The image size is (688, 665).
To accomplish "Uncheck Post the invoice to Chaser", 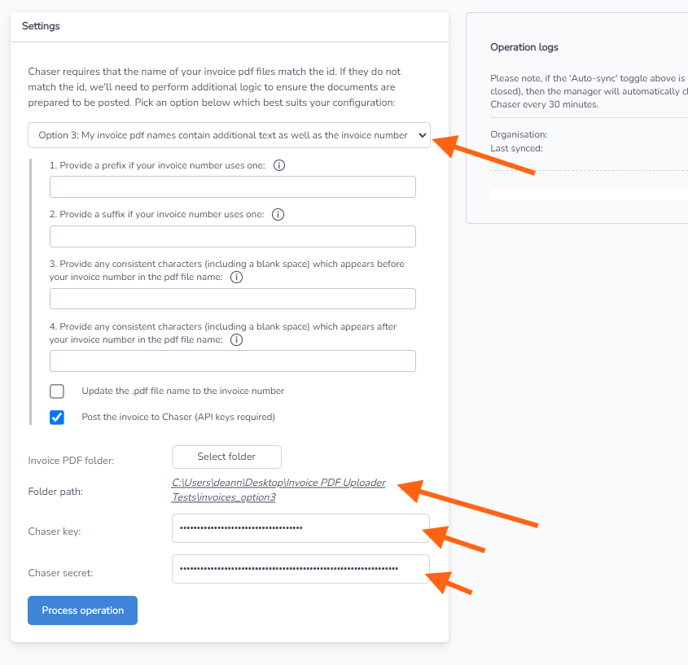I will click(x=57, y=417).
